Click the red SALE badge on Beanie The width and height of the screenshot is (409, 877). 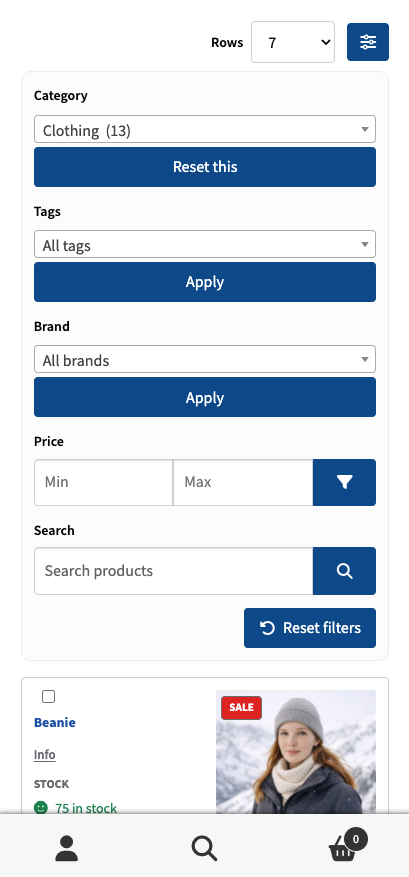[x=241, y=708]
